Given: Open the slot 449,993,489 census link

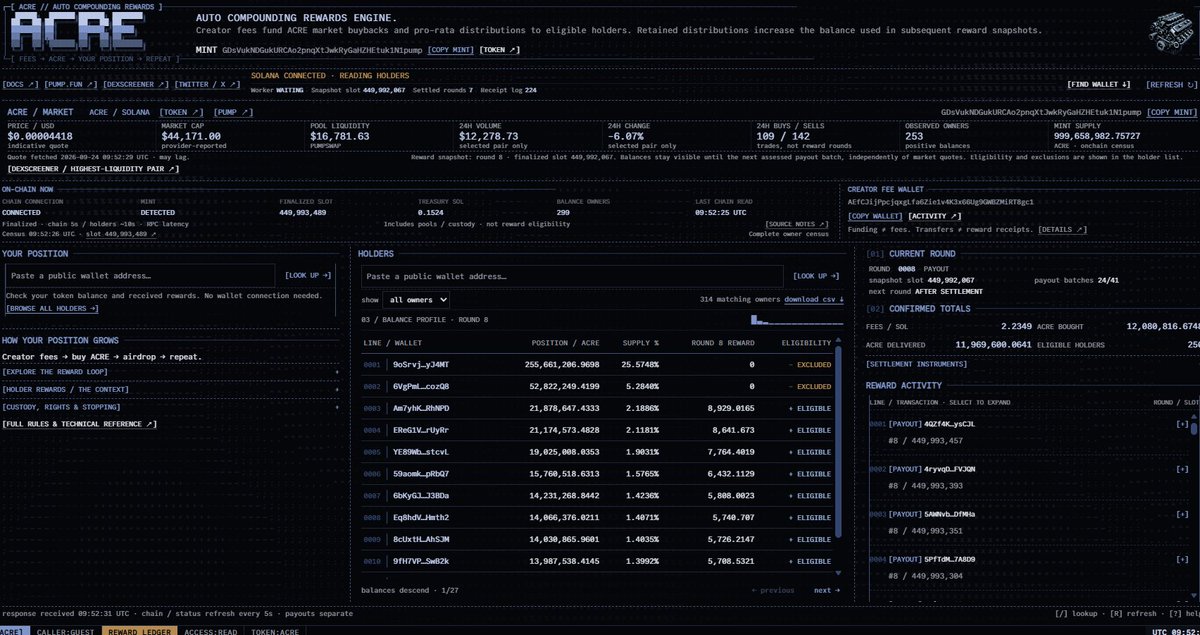Looking at the screenshot, I should 121,233.
